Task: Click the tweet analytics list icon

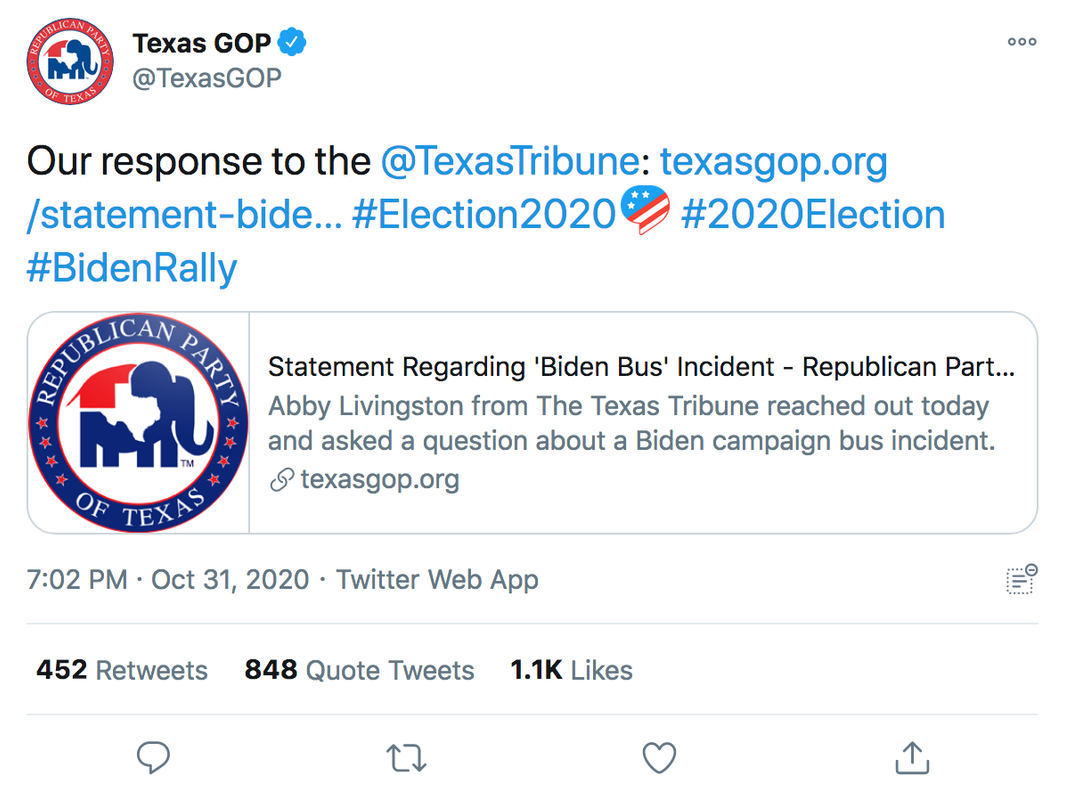Action: (x=1021, y=579)
